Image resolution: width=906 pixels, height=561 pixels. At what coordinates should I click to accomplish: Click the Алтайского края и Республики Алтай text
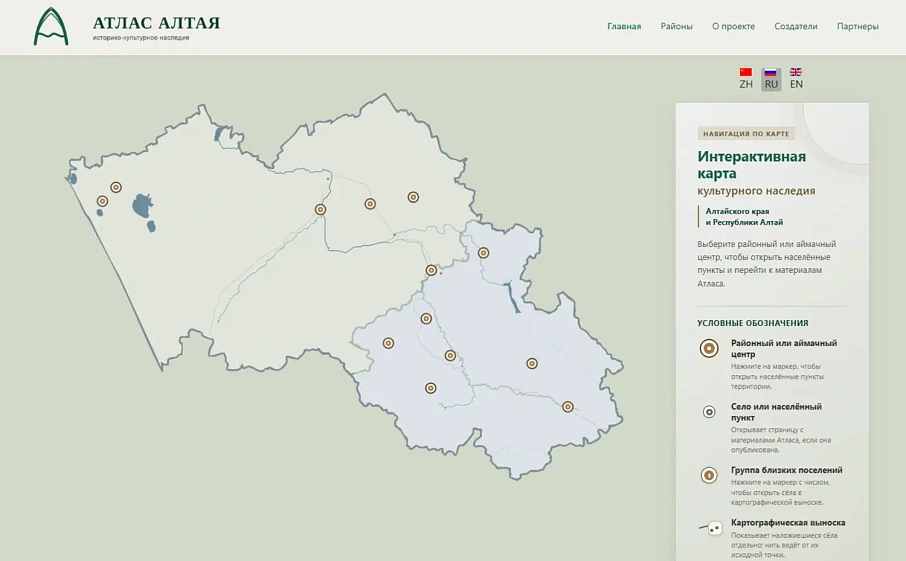tap(744, 217)
